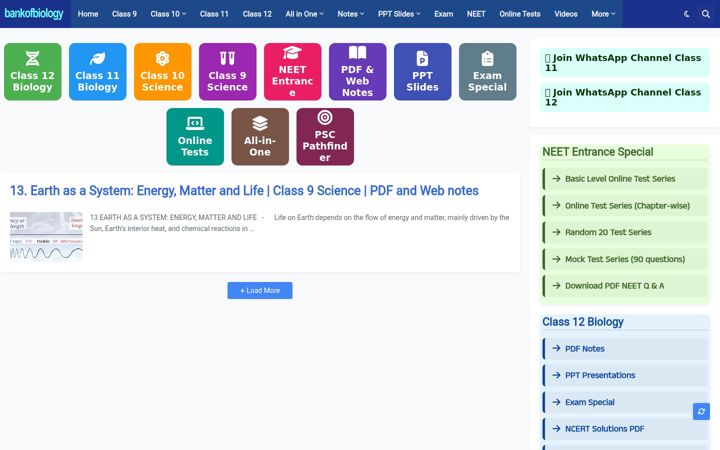The image size is (720, 450).
Task: Click the NEET Entrance Special heading
Action: [x=597, y=152]
